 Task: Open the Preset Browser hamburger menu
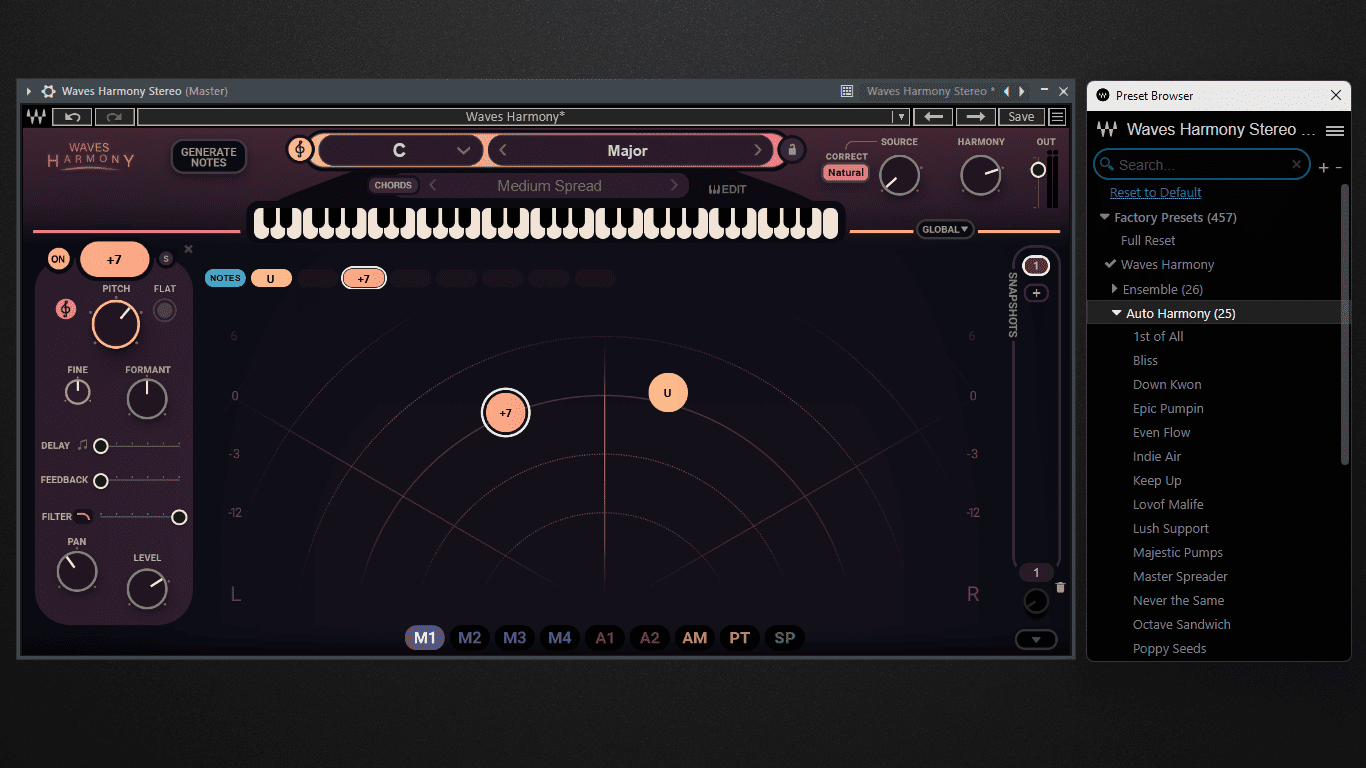1334,130
